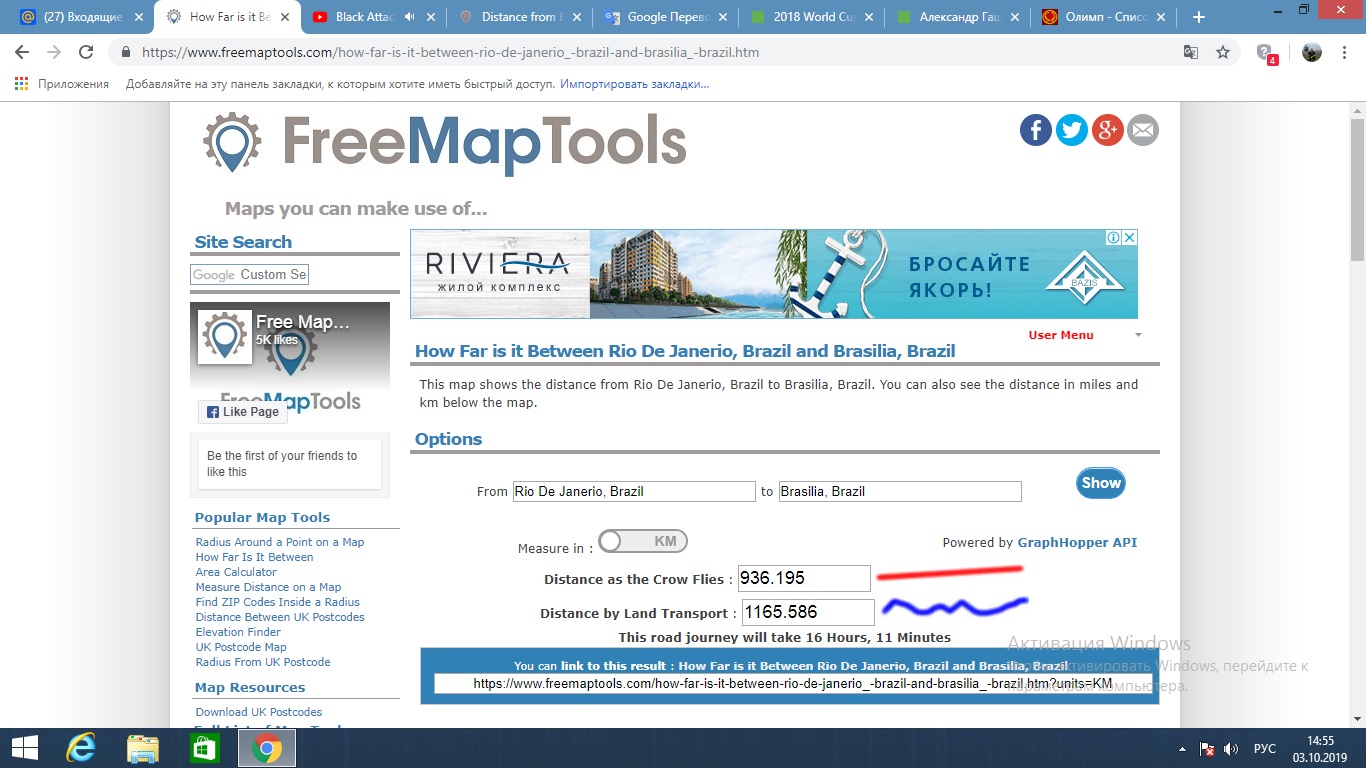Open the Twitter share icon
The image size is (1366, 768).
click(x=1072, y=130)
